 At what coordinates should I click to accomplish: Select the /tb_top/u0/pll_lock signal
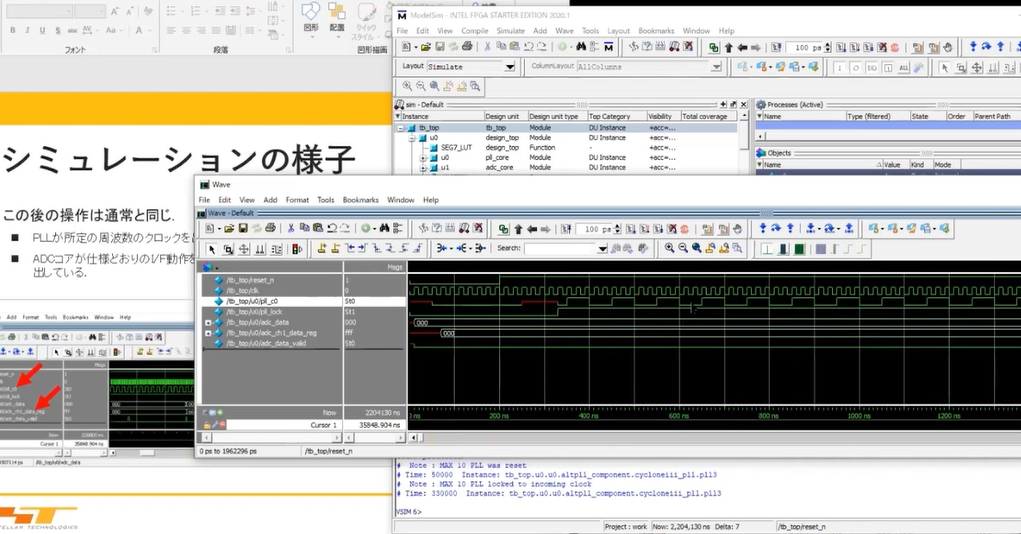click(x=254, y=311)
